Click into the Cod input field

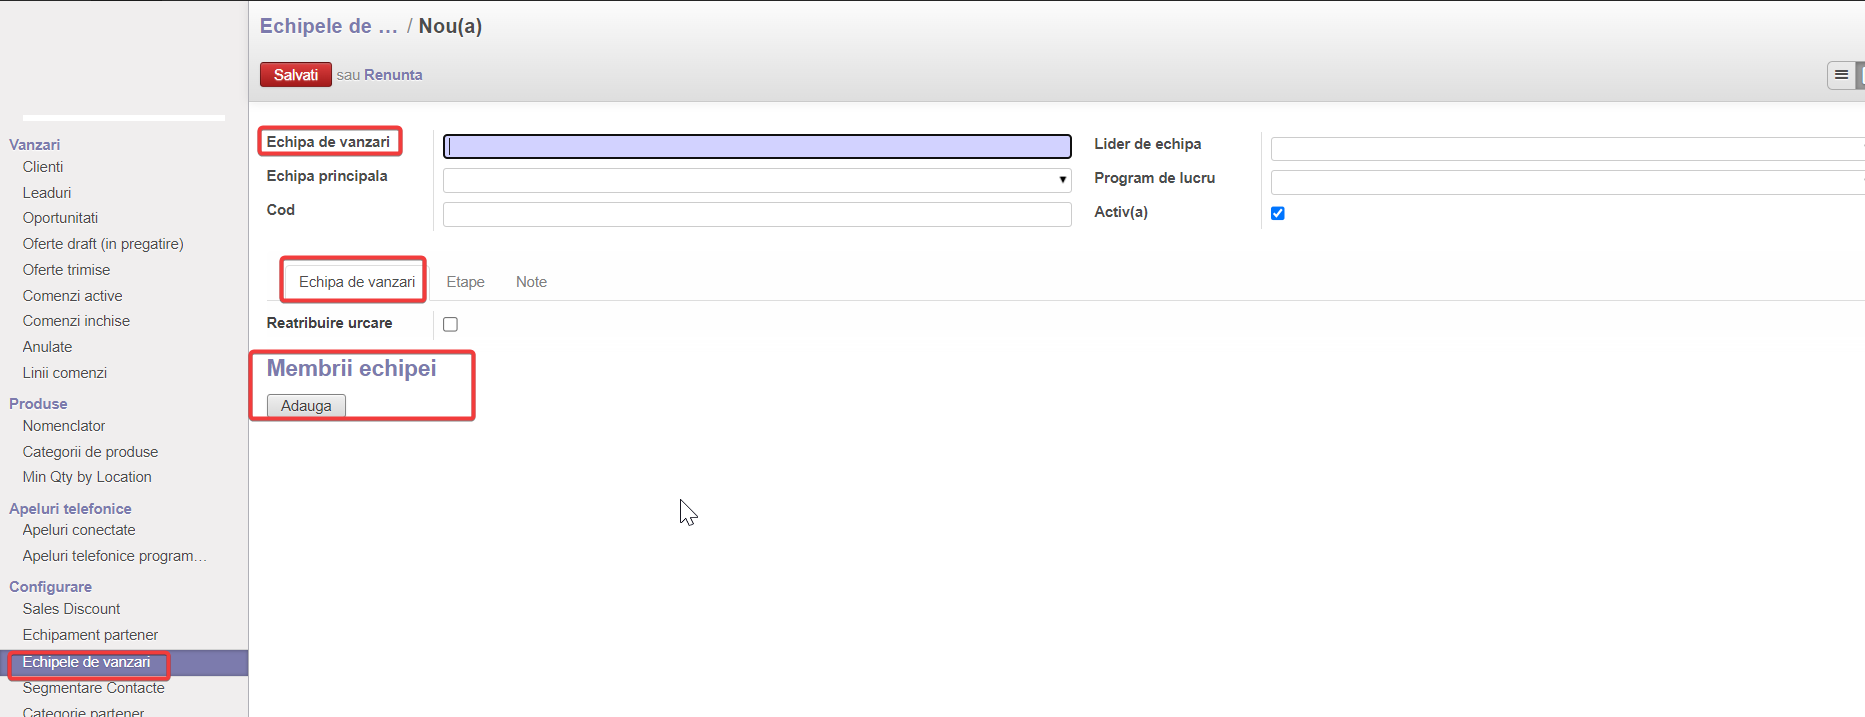click(x=756, y=214)
